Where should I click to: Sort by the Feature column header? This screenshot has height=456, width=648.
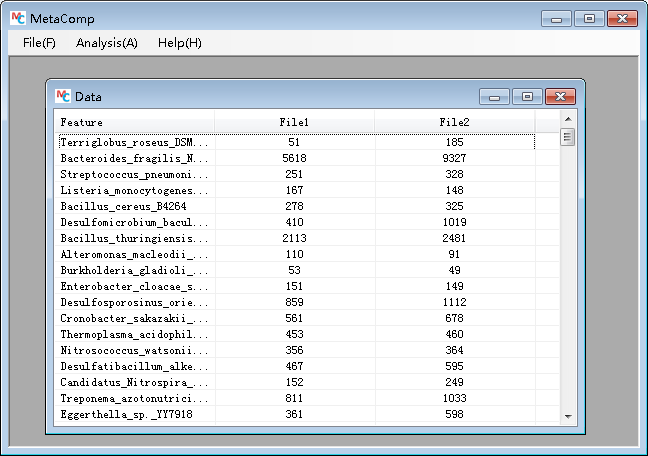click(x=134, y=122)
